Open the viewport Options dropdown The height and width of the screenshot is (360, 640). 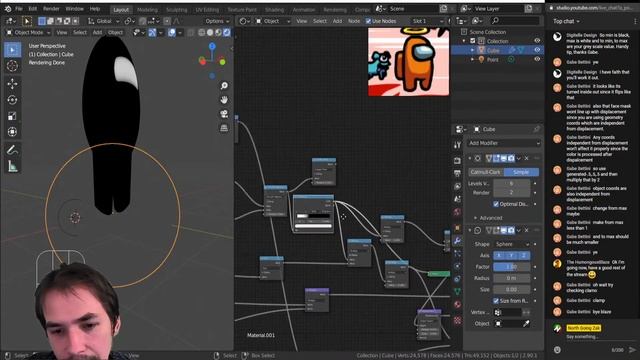[x=217, y=21]
